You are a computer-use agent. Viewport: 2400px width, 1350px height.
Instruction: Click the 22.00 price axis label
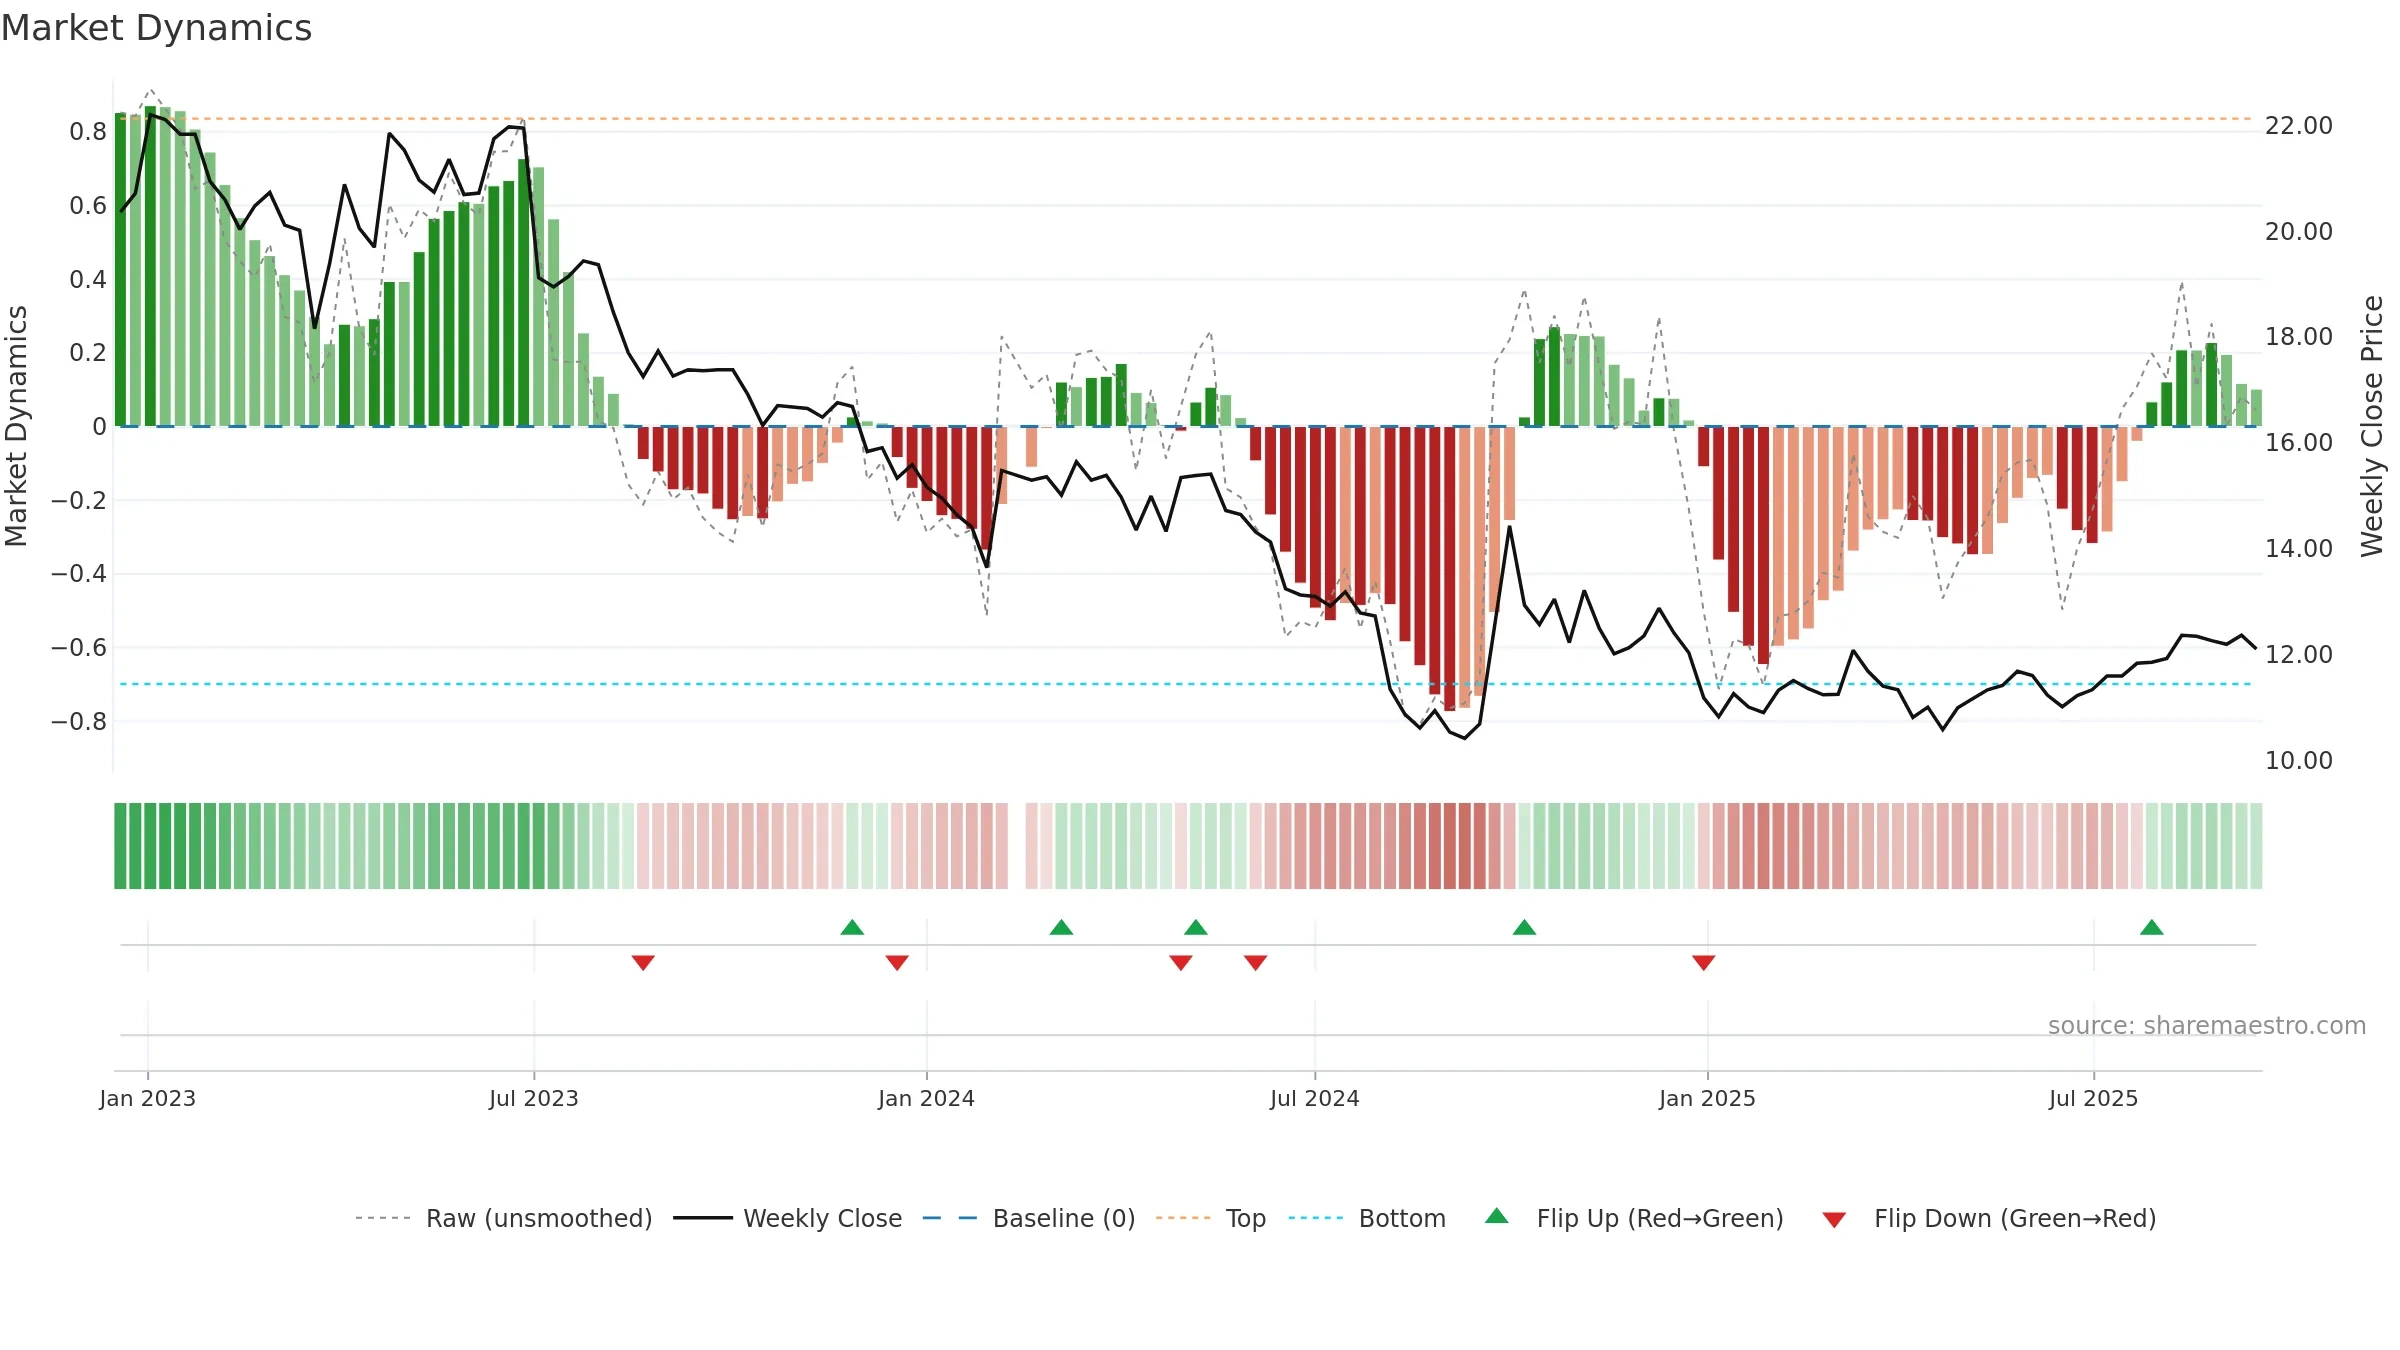[2299, 126]
